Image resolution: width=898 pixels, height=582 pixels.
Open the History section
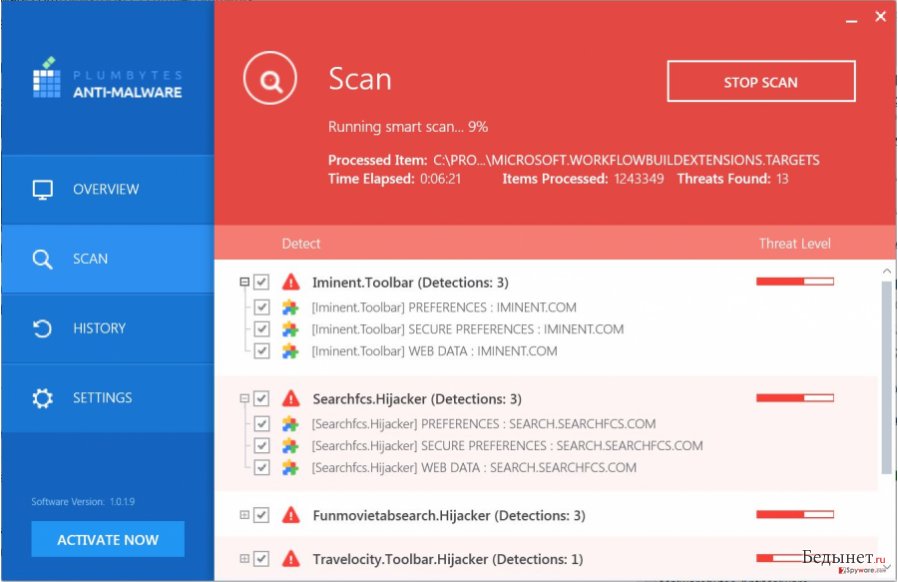coord(108,328)
